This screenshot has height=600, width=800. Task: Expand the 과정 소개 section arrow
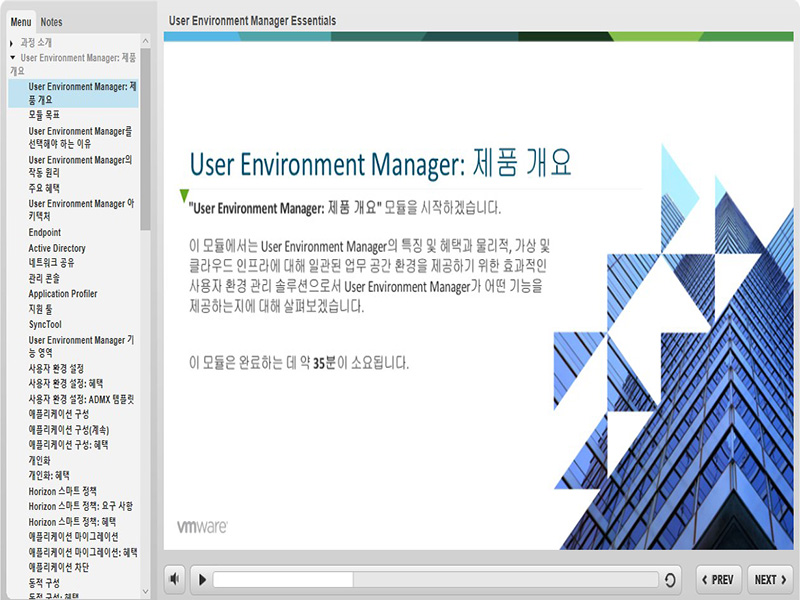point(12,43)
